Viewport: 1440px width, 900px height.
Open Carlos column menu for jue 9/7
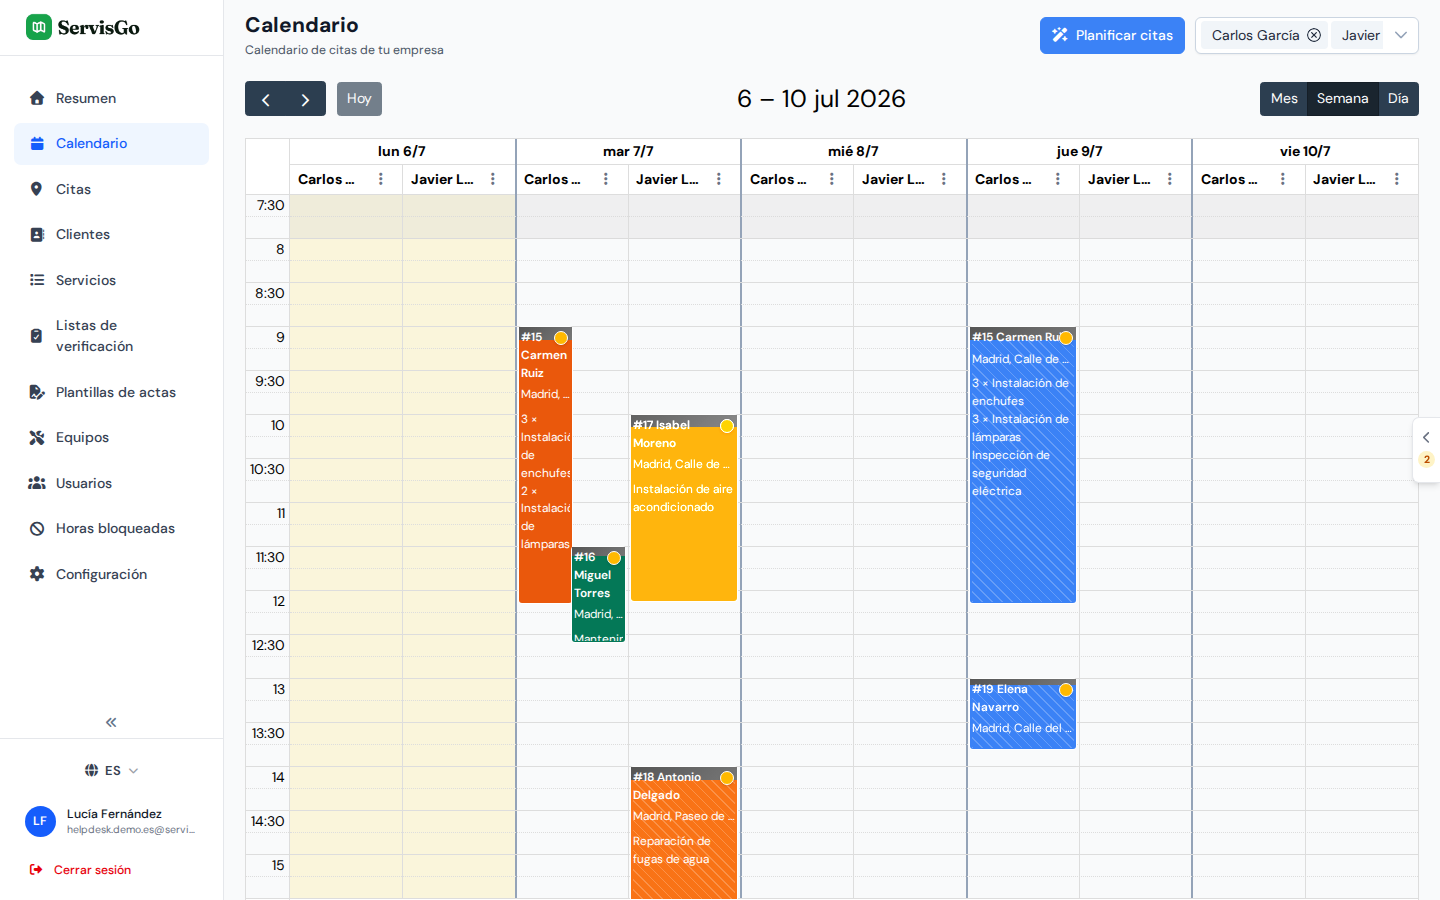click(1058, 179)
